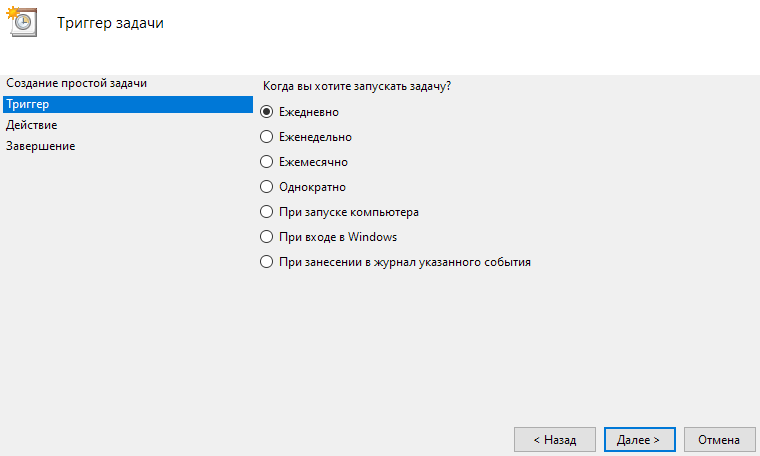
Task: Jump to the Завершение step
Action: point(40,146)
